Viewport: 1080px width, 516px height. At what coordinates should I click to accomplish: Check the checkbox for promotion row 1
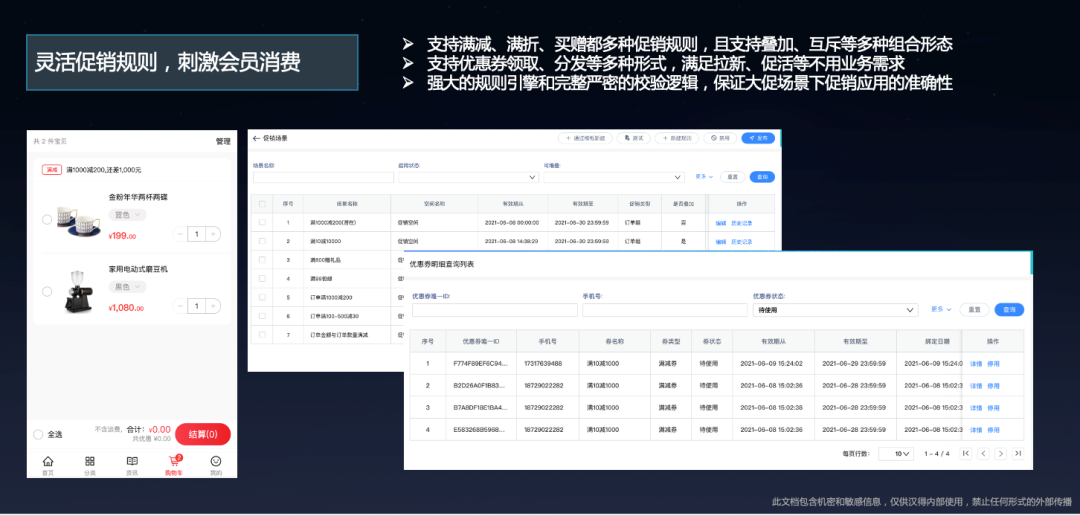click(263, 222)
